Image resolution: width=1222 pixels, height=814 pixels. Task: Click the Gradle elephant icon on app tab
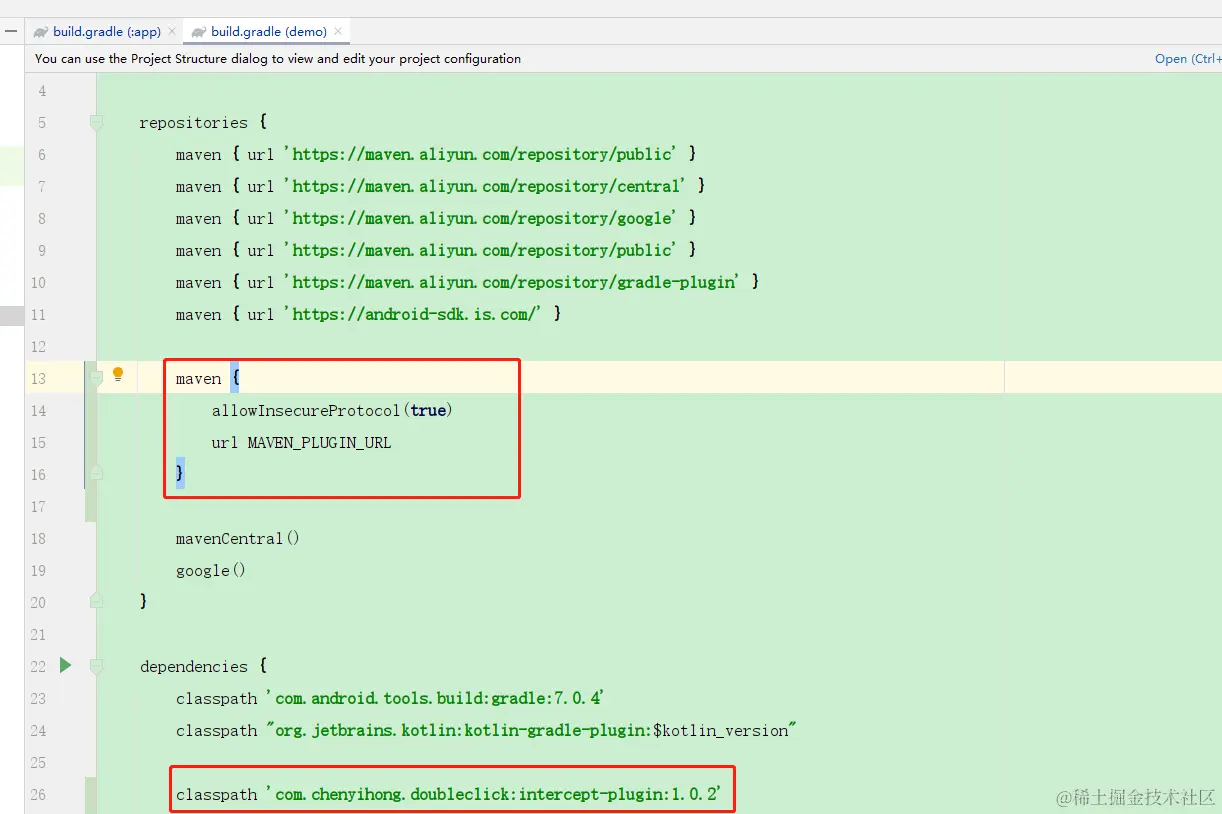point(41,32)
